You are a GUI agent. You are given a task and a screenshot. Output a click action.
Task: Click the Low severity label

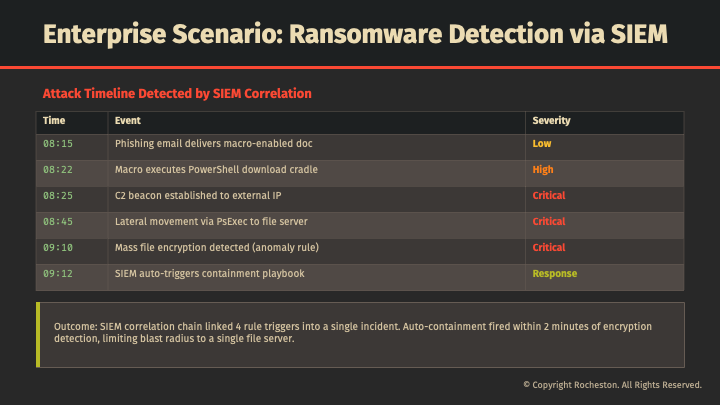point(542,144)
